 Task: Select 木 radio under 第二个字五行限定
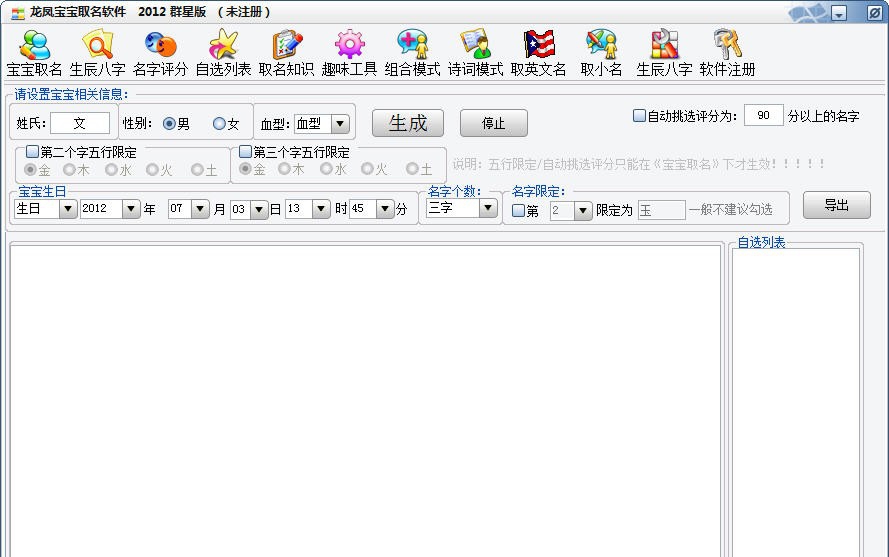tap(69, 170)
